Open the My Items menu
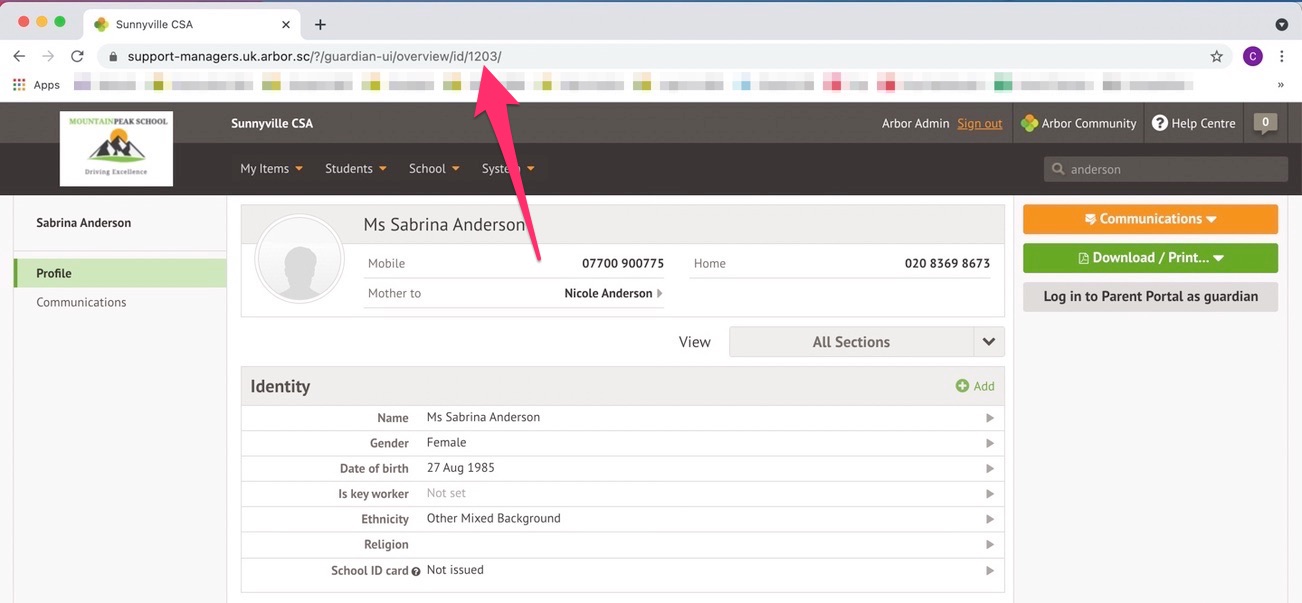The width and height of the screenshot is (1302, 603). tap(271, 169)
